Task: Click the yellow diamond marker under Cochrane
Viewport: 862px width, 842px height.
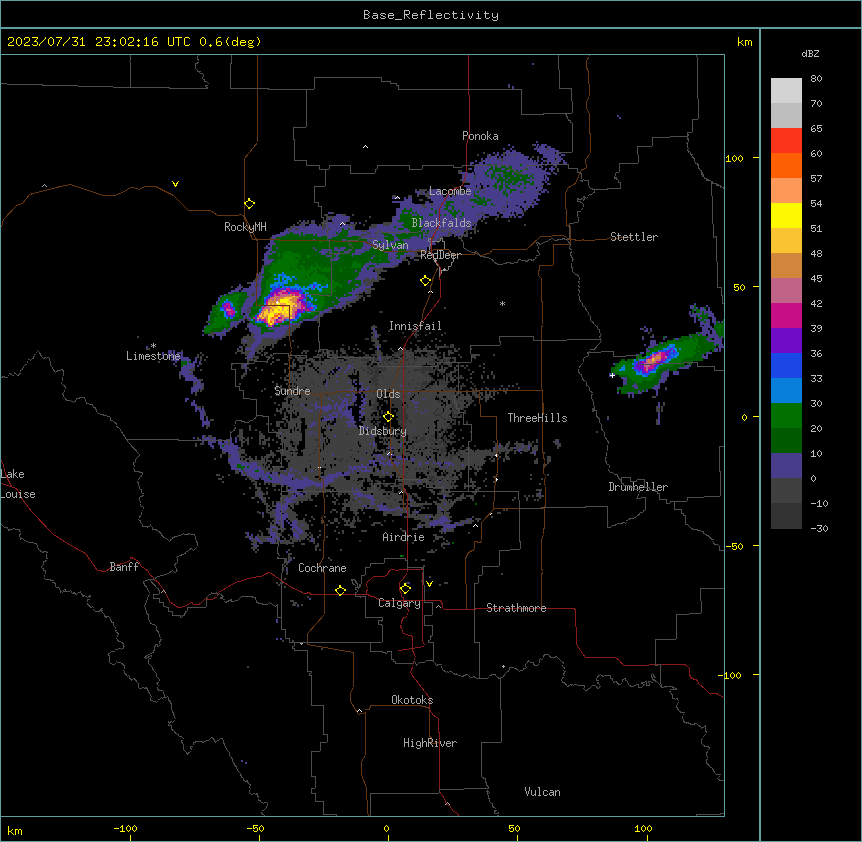Action: (340, 590)
